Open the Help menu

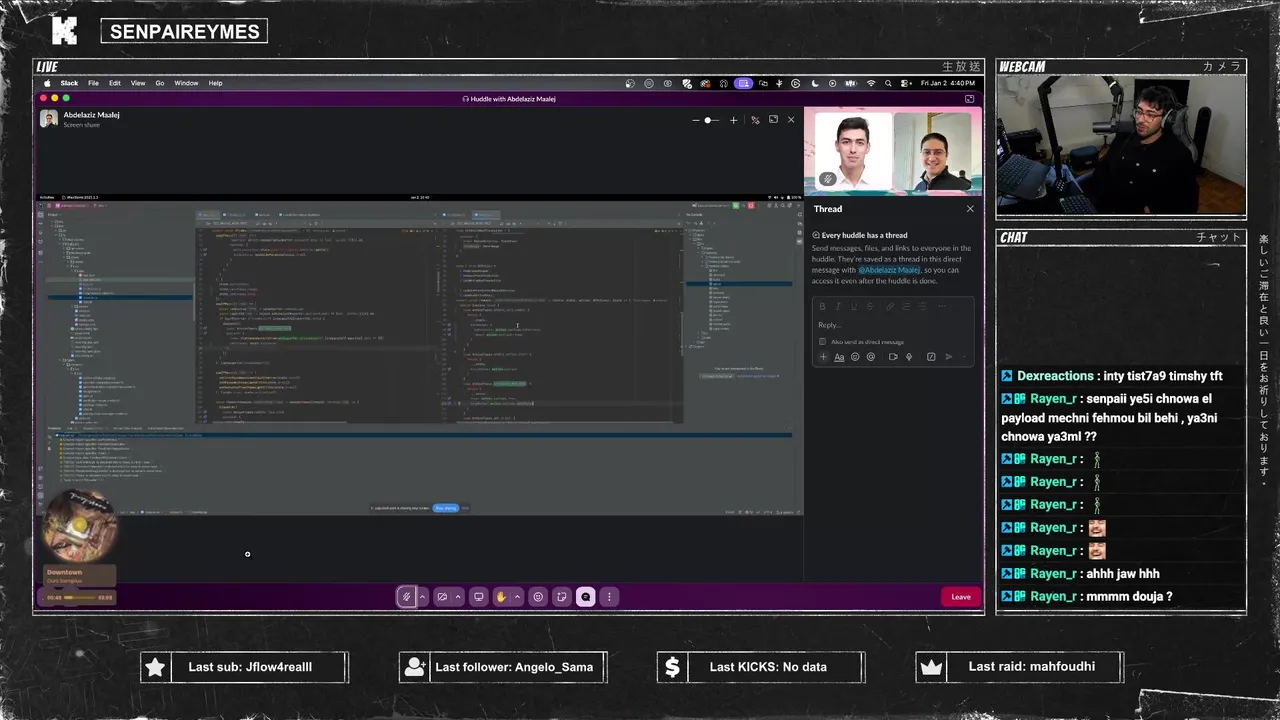click(215, 83)
